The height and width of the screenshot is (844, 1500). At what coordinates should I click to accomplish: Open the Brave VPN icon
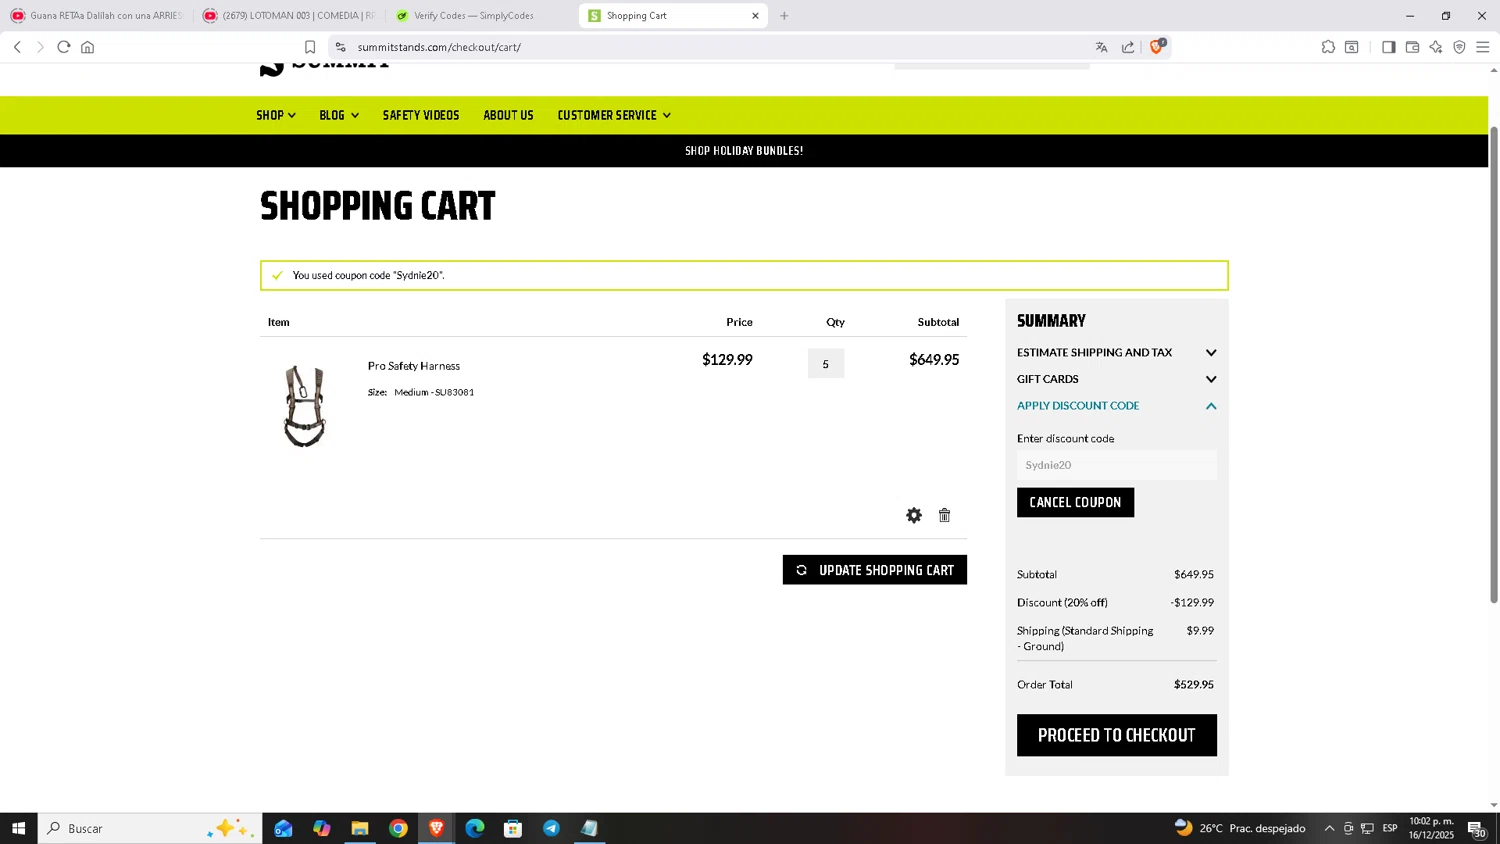click(x=1459, y=47)
